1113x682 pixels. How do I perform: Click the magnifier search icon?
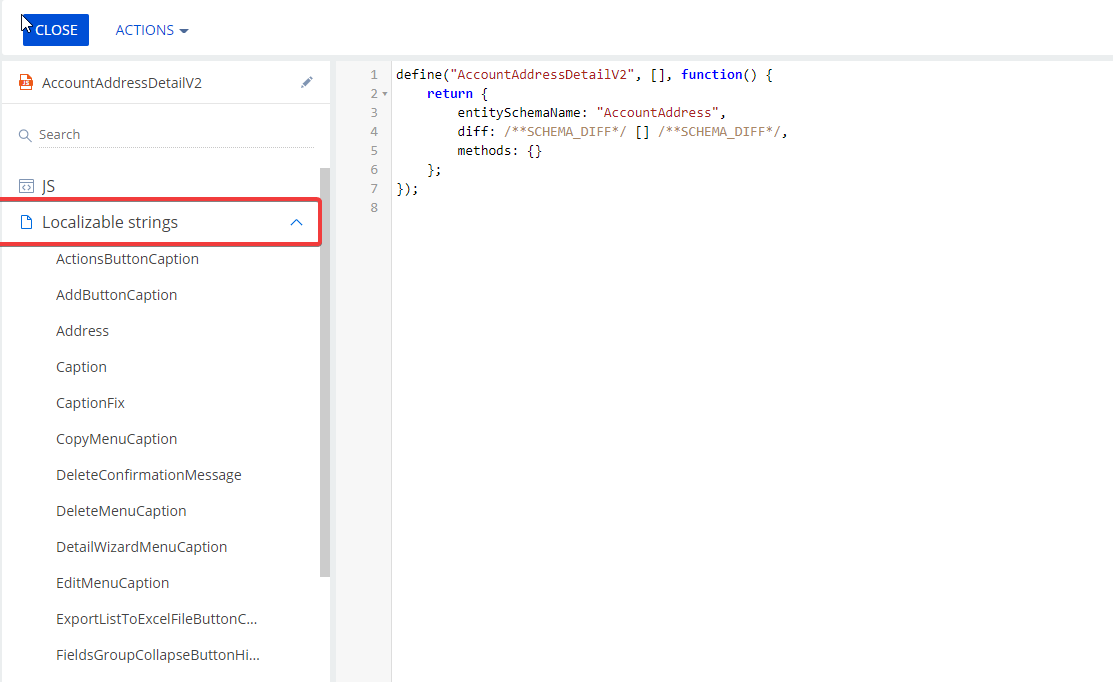click(x=25, y=135)
